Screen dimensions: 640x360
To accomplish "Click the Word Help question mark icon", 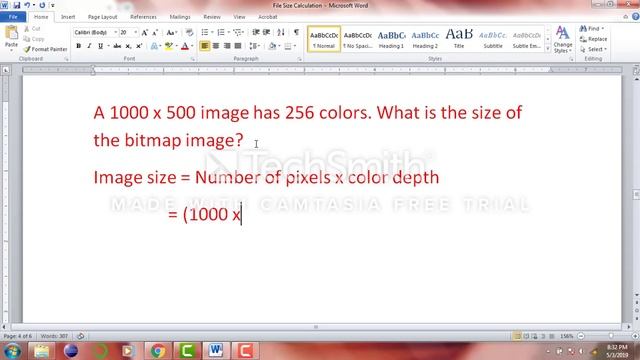I will tap(636, 17).
